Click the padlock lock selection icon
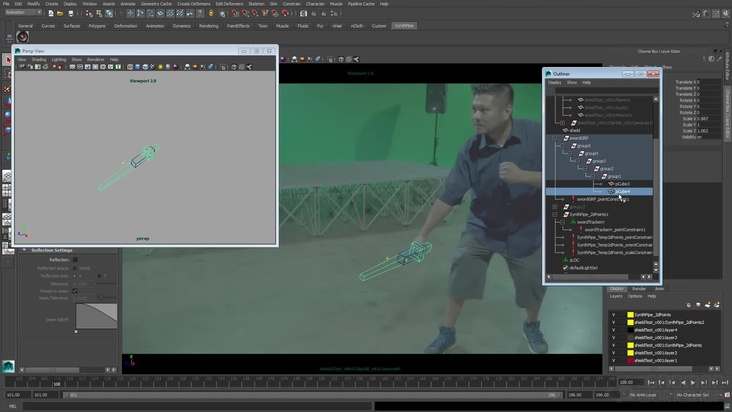The width and height of the screenshot is (732, 412). (x=211, y=14)
